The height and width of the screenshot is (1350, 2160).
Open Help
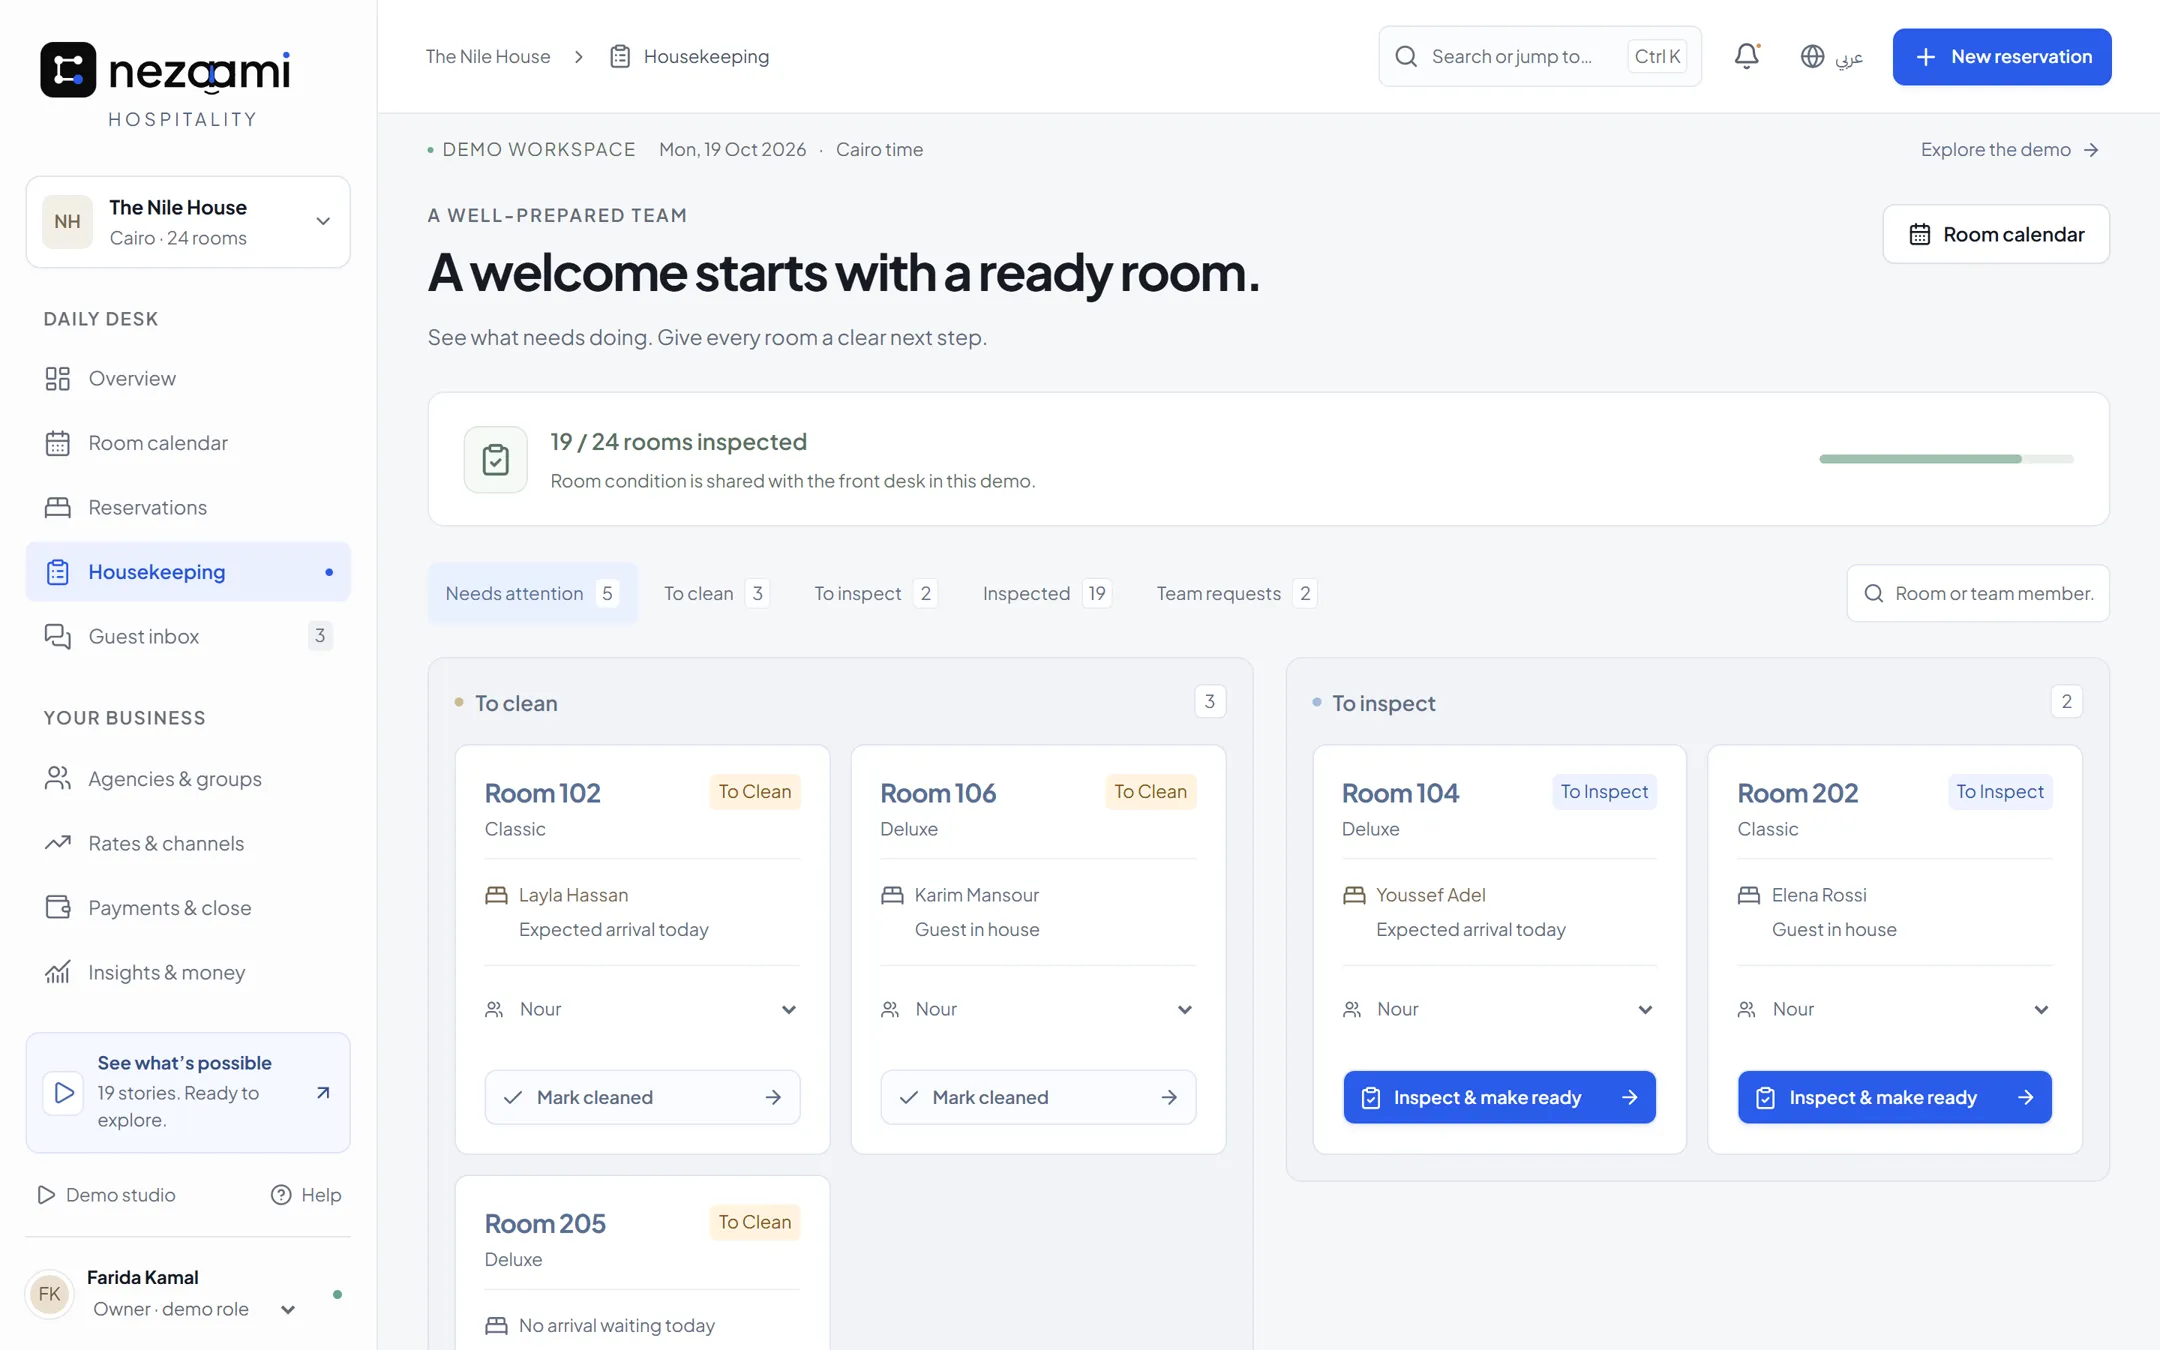pos(306,1195)
